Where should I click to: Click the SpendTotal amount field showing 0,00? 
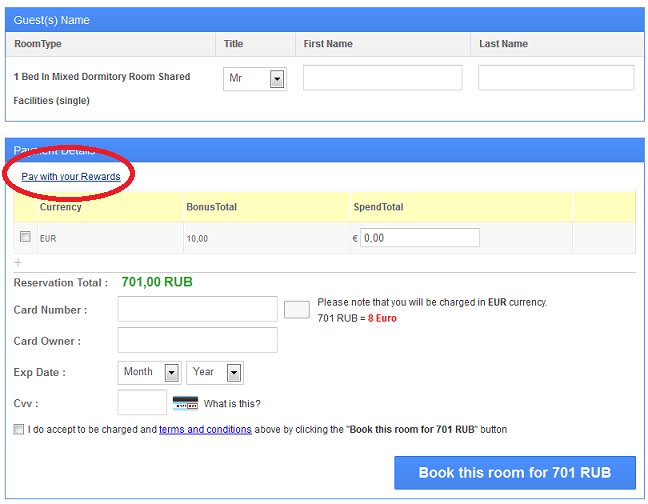click(x=419, y=238)
